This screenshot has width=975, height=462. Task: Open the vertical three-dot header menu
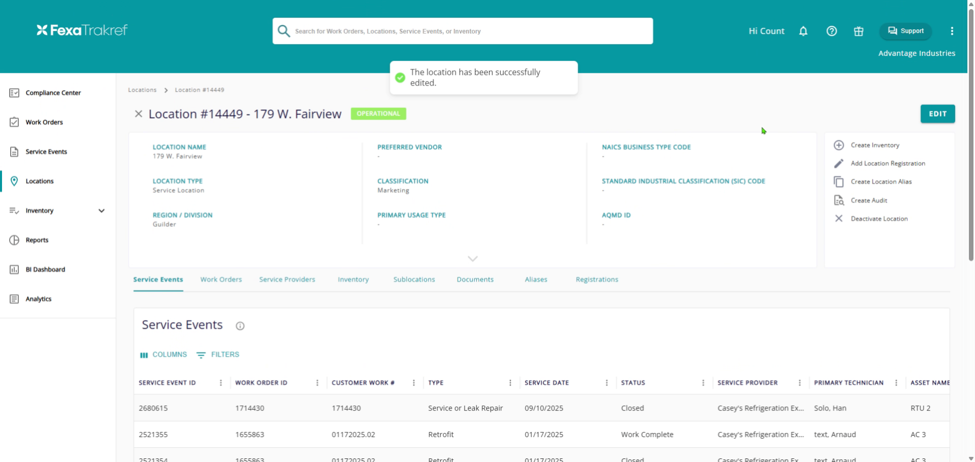click(x=952, y=31)
